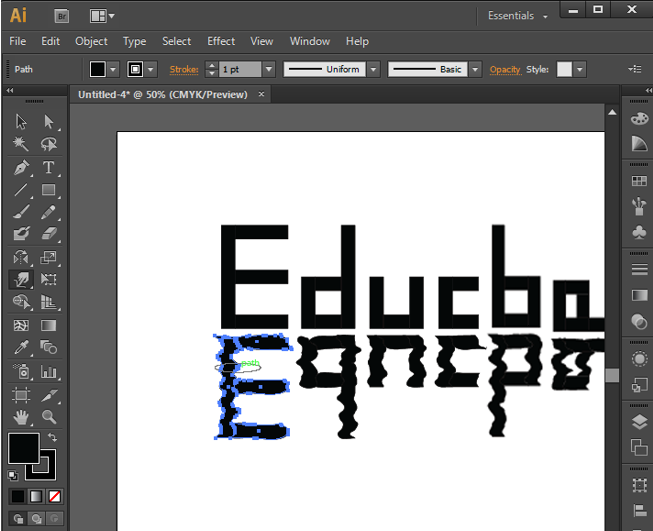Select the Blob Brush tool
Image resolution: width=653 pixels, height=531 pixels.
tap(21, 234)
